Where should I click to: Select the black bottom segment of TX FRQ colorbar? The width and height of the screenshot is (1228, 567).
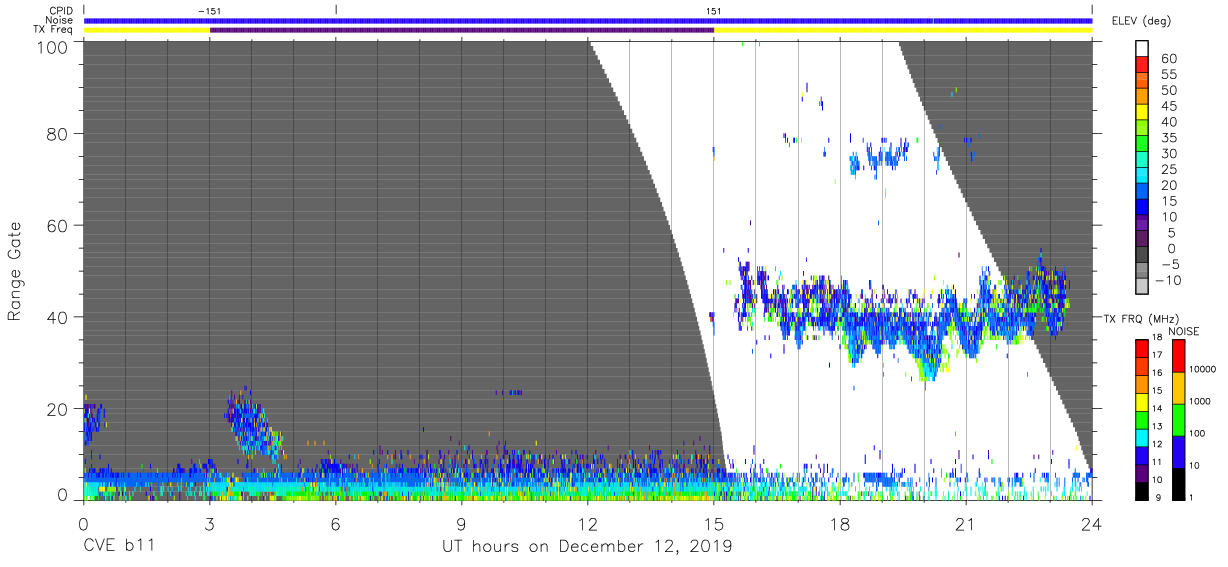[1143, 490]
